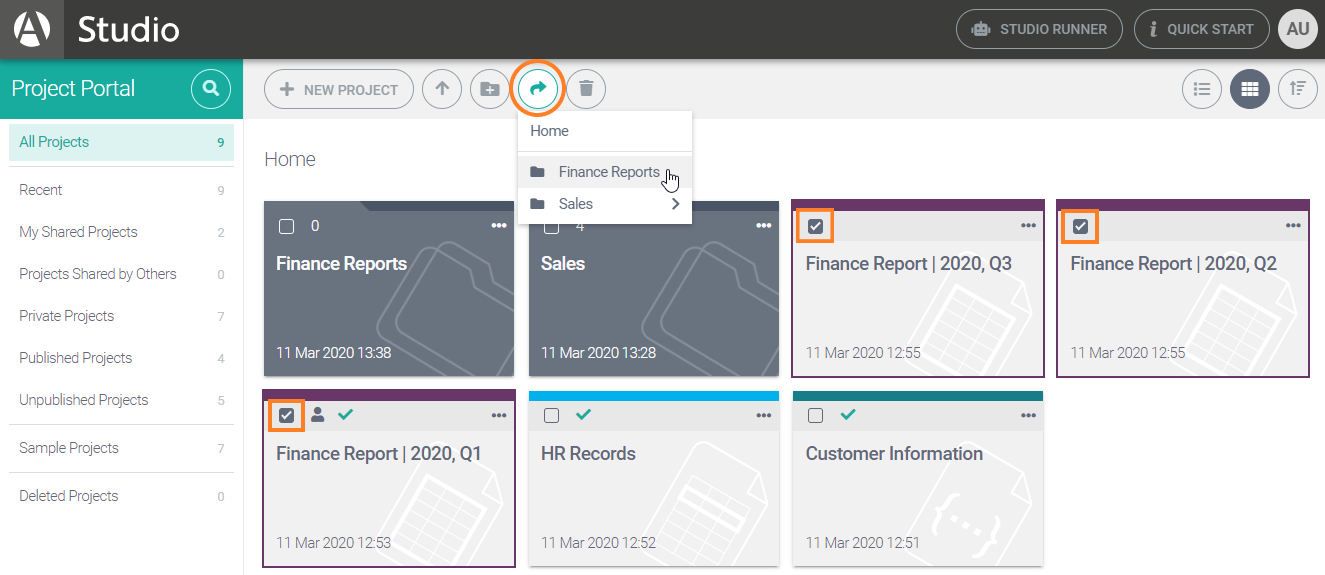
Task: Show Published Projects in sidebar
Action: [x=76, y=358]
